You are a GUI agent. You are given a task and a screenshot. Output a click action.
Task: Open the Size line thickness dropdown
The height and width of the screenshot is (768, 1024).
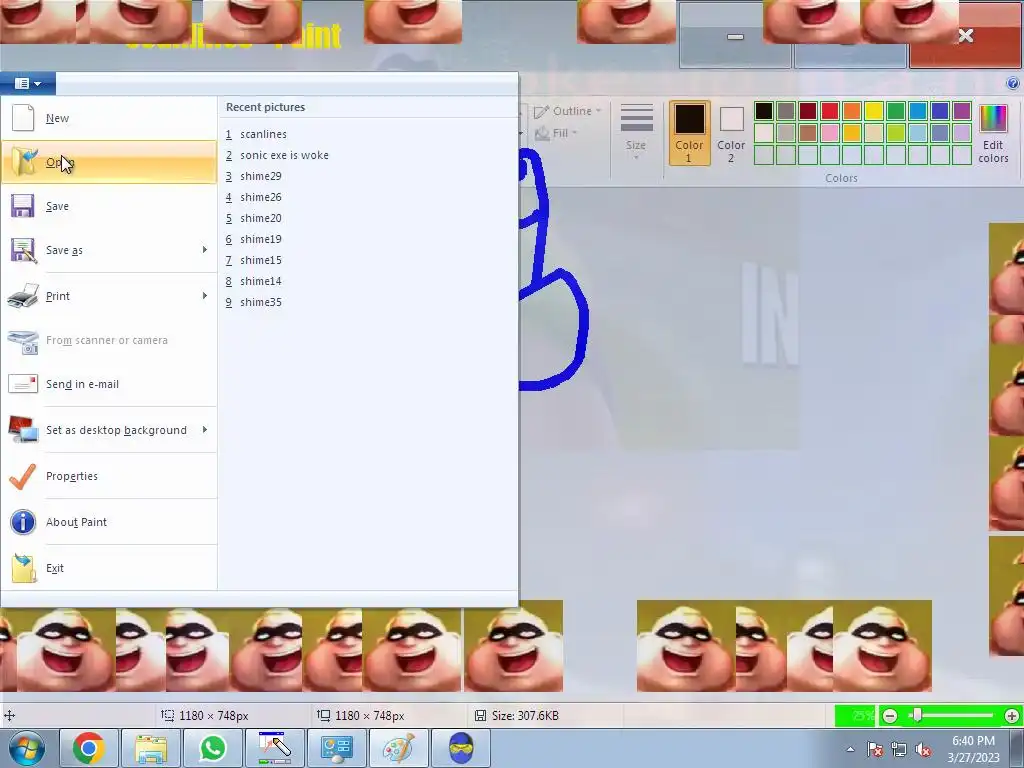pyautogui.click(x=636, y=133)
